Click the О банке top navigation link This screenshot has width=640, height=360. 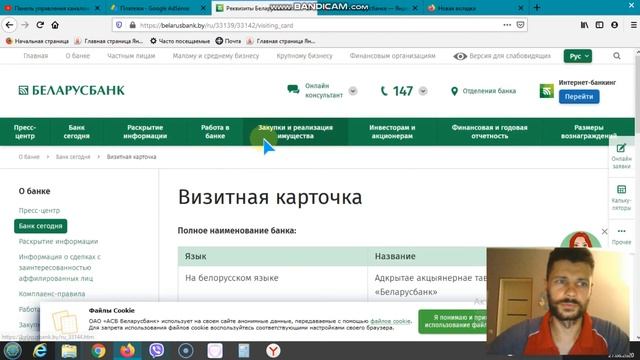[78, 56]
